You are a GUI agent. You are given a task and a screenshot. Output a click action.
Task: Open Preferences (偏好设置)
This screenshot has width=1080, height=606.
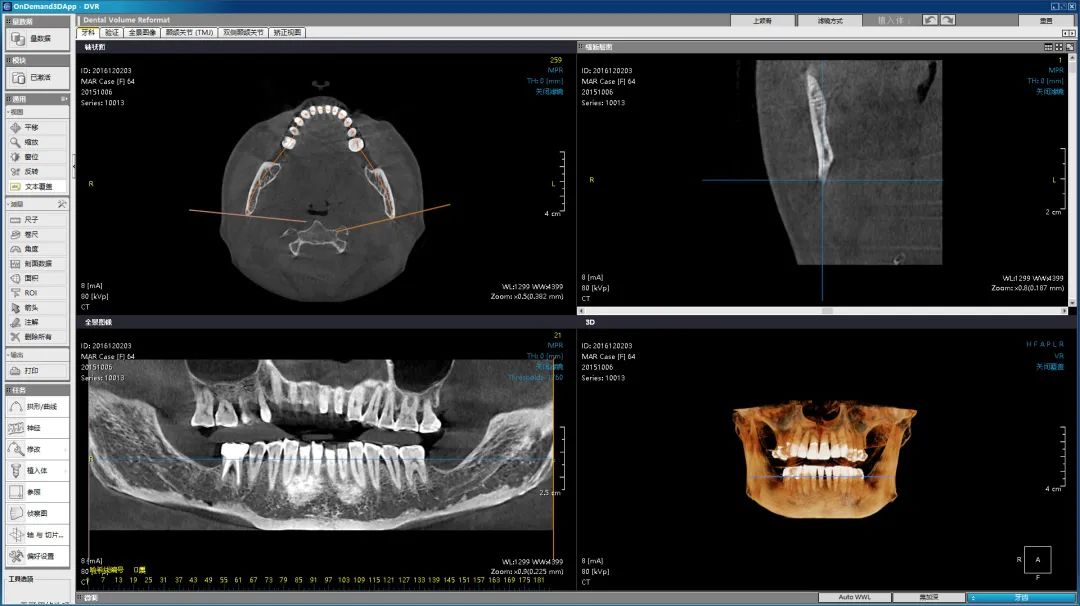[37, 556]
